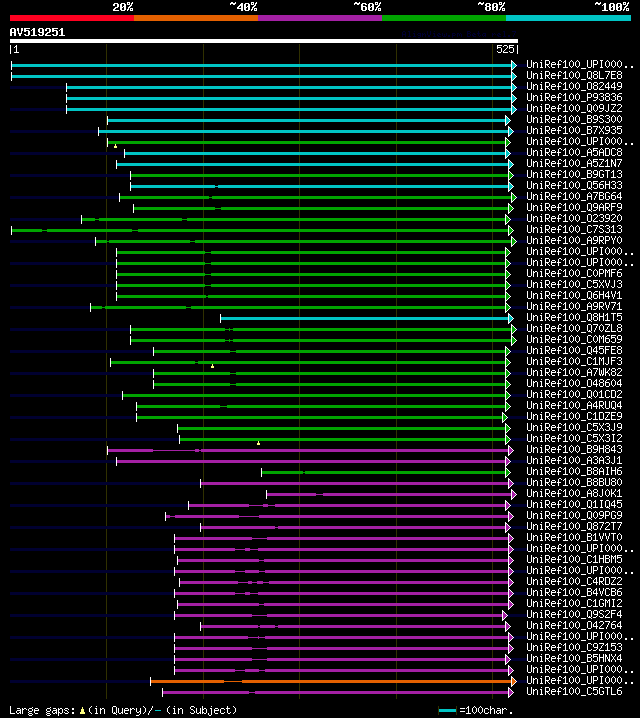Screen dimensions: 640x718
Task: Select the UniRef100_O42764 label
Action: click(574, 625)
